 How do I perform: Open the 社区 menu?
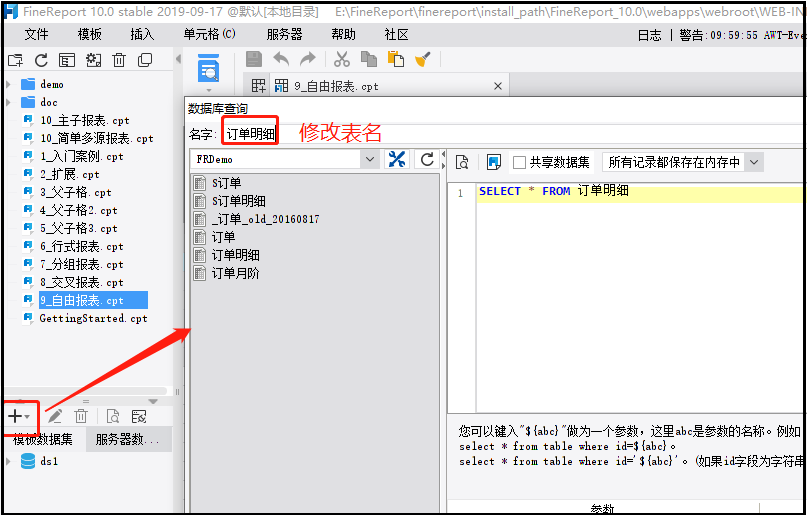pyautogui.click(x=396, y=34)
